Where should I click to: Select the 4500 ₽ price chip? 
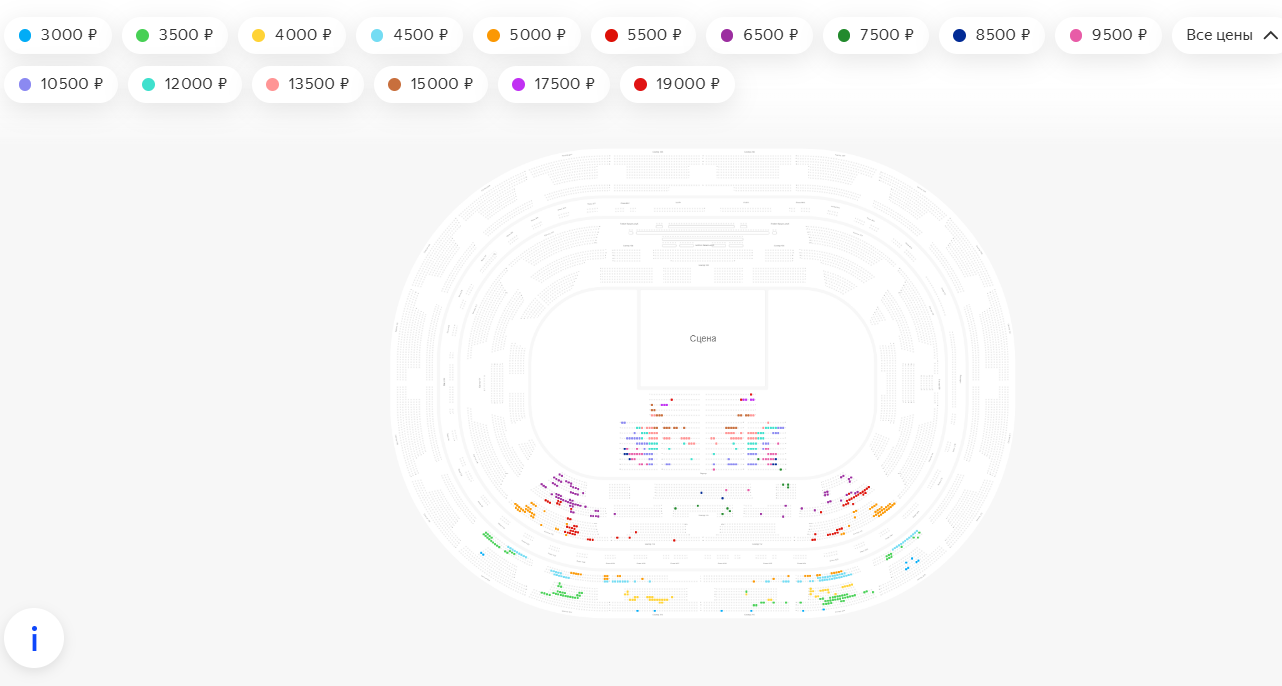coord(409,35)
